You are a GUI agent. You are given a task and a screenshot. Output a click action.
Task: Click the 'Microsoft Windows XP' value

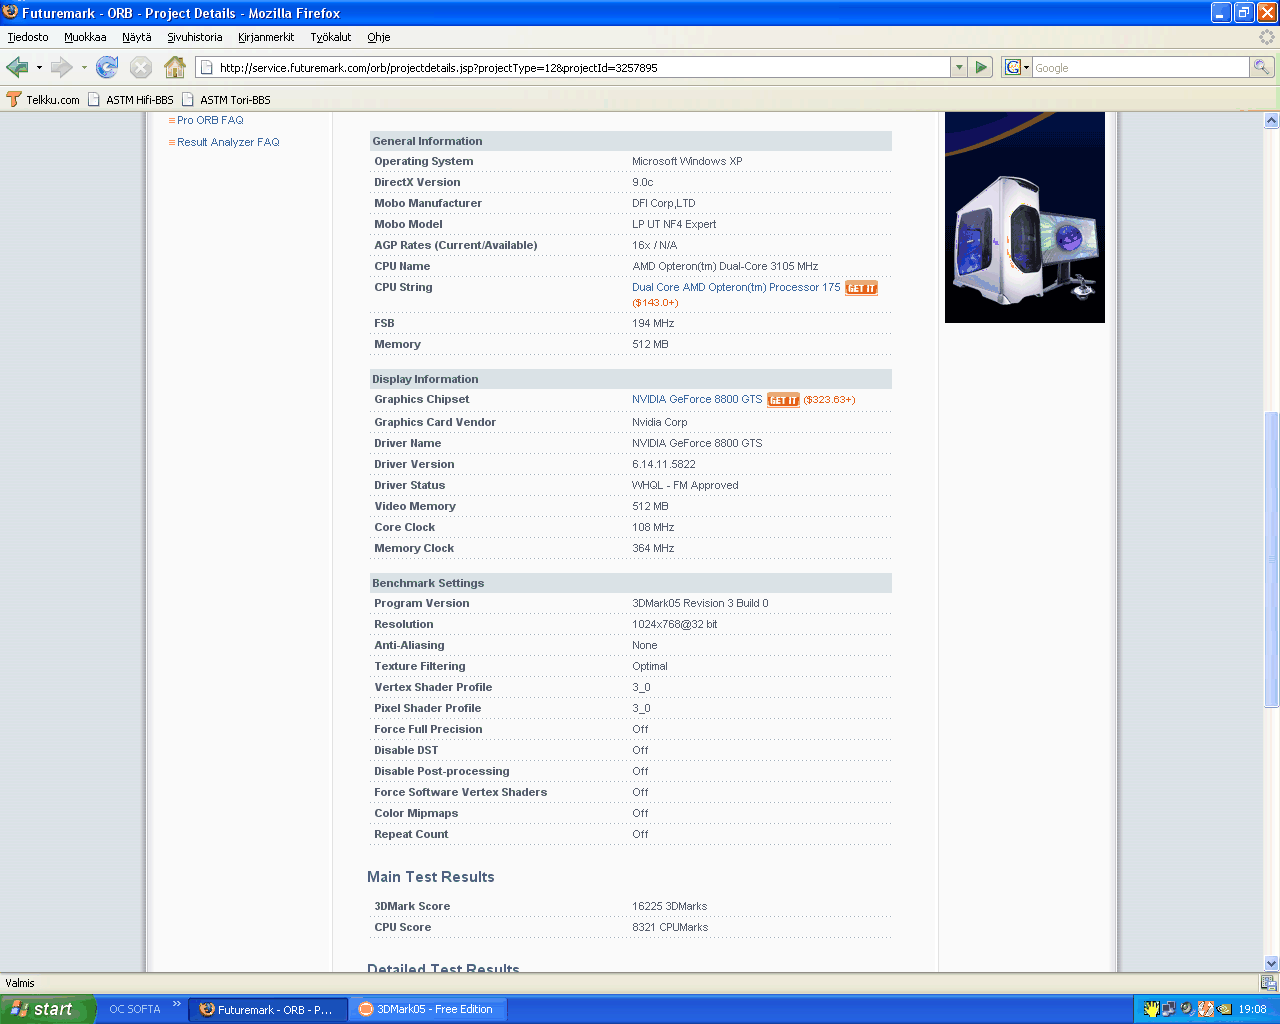[x=687, y=161]
